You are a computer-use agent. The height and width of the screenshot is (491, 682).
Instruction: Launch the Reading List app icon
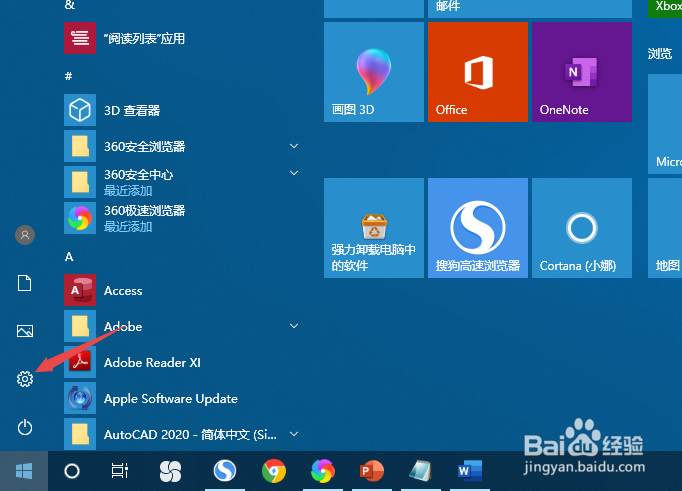[x=80, y=38]
